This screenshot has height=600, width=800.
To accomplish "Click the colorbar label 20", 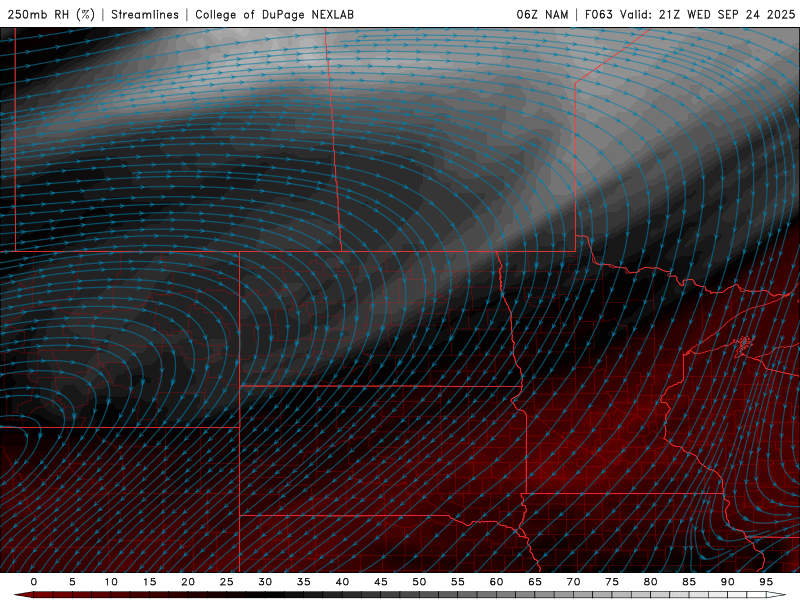I will coord(188,582).
